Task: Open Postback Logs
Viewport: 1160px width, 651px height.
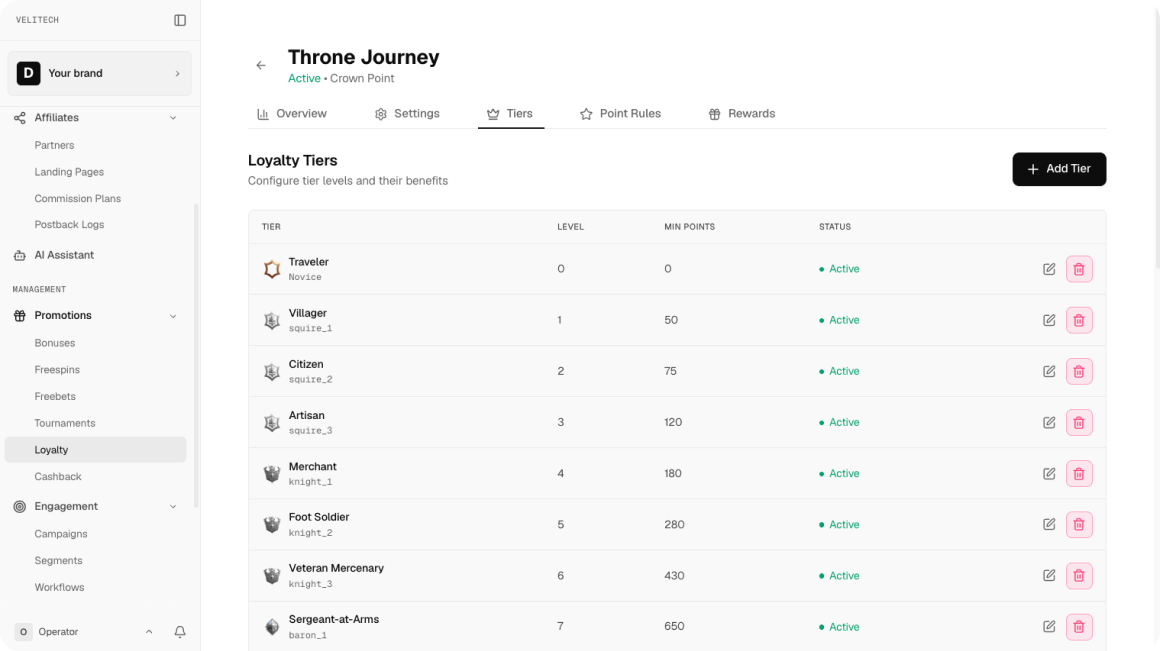Action: [69, 224]
